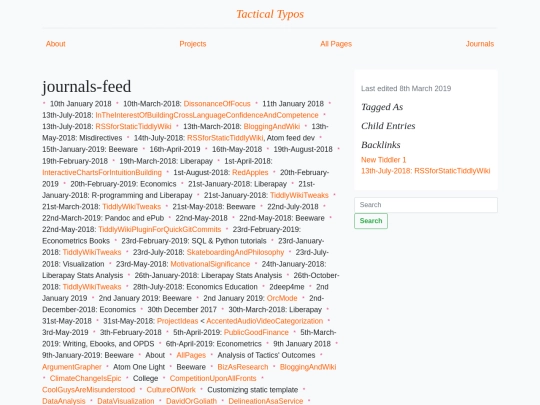This screenshot has height=405, width=540.
Task: Click the green Search button
Action: coord(371,221)
